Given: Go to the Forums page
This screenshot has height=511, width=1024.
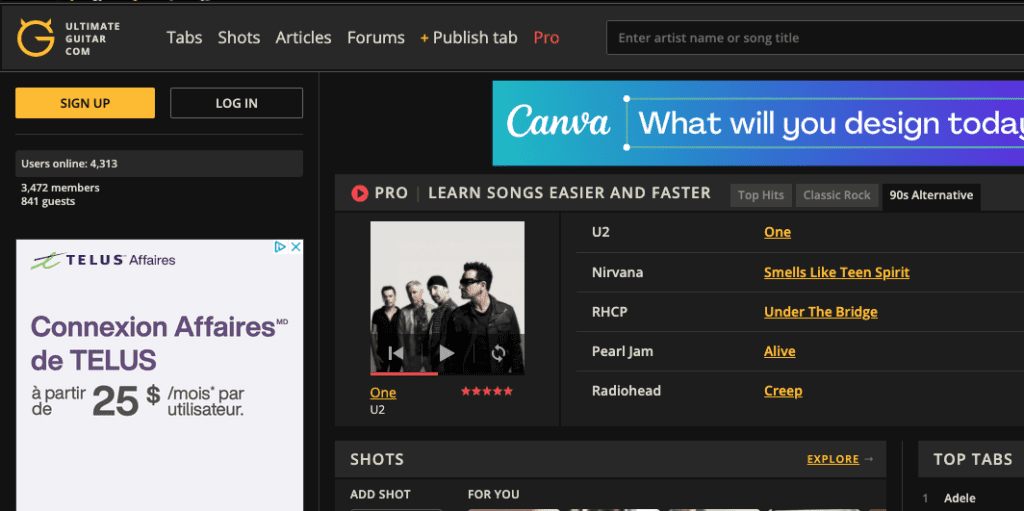Looking at the screenshot, I should coord(376,38).
